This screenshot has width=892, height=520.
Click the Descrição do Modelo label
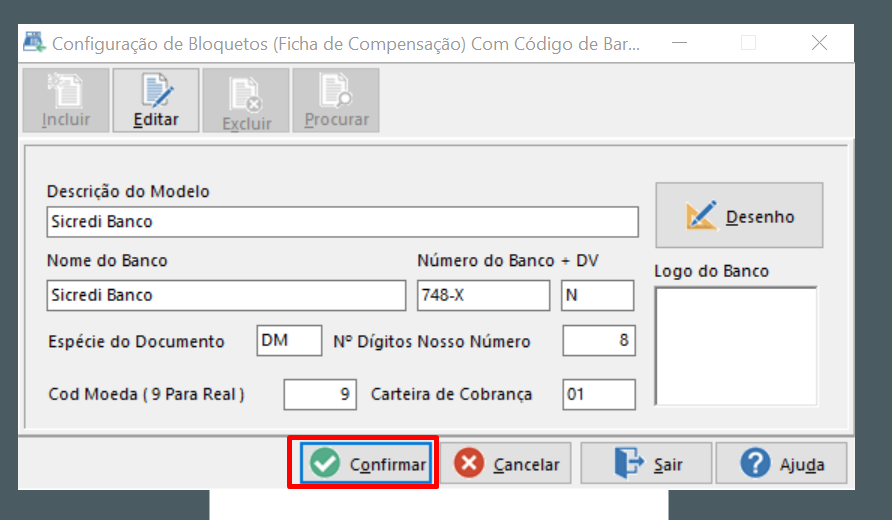(128, 192)
